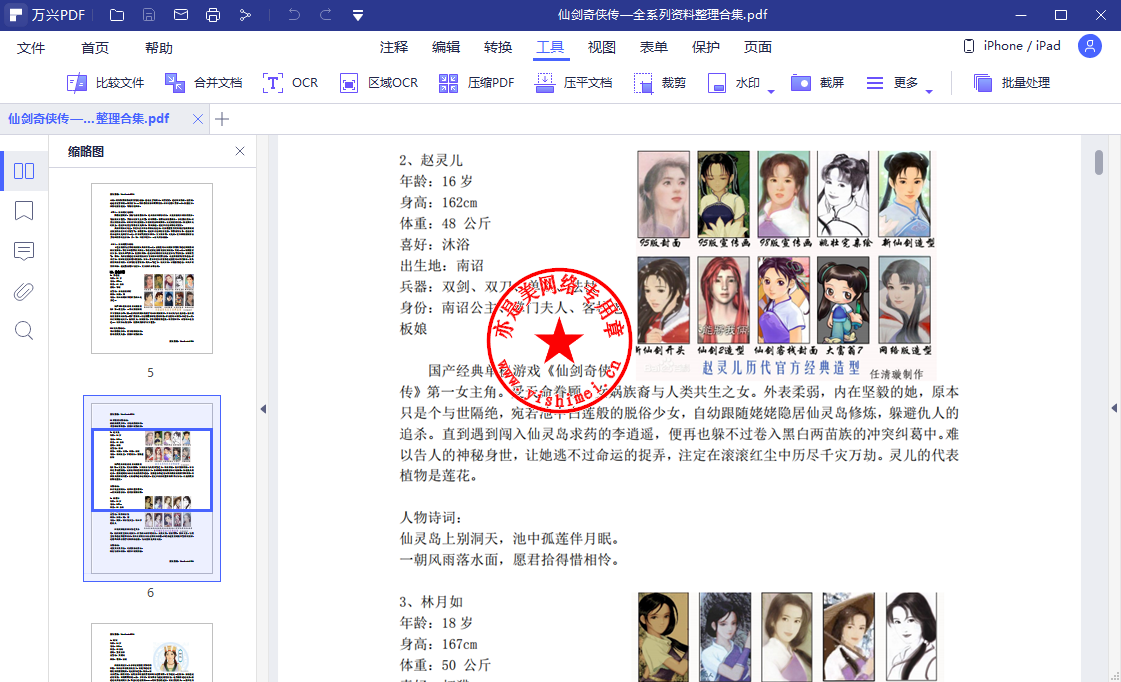Image resolution: width=1121 pixels, height=682 pixels.
Task: Select the 区域OCR tool
Action: [379, 83]
